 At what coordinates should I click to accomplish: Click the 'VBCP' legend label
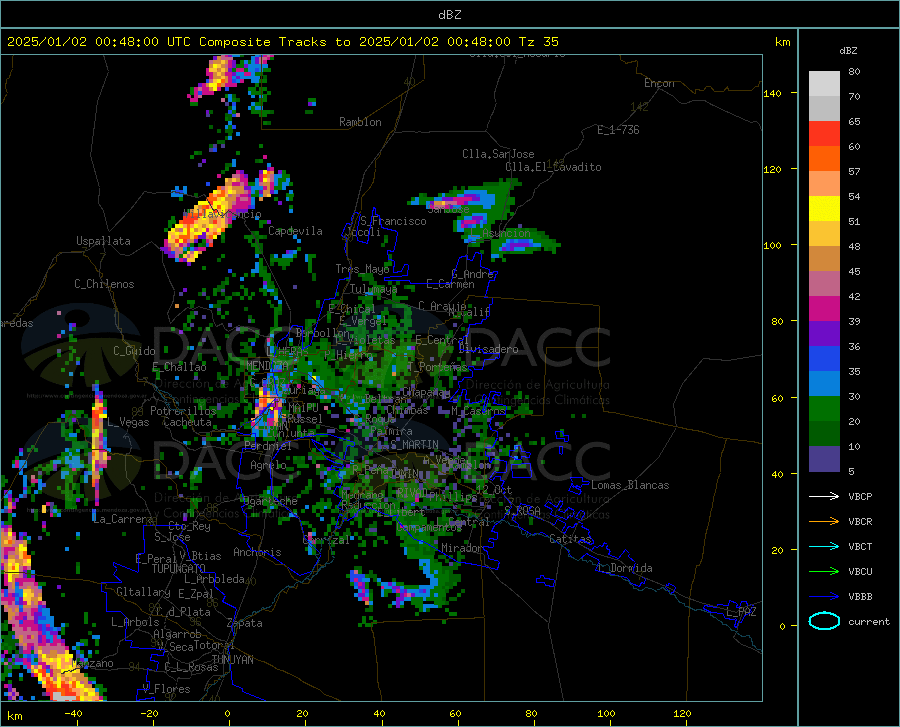[x=860, y=496]
